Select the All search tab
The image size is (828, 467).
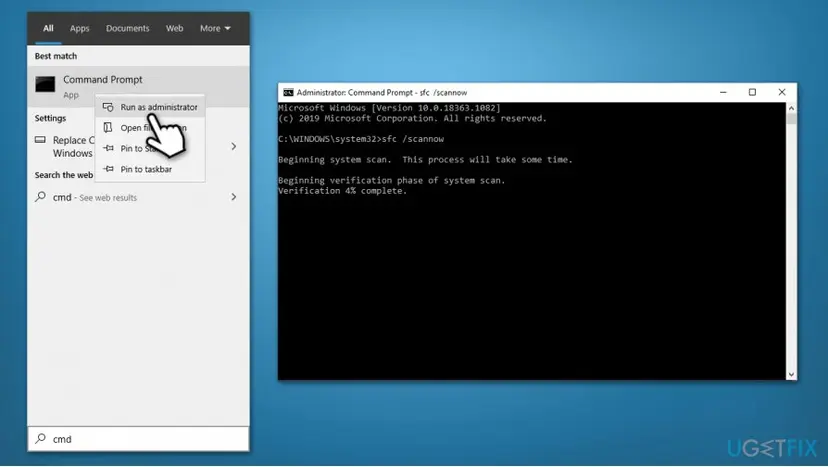[48, 29]
